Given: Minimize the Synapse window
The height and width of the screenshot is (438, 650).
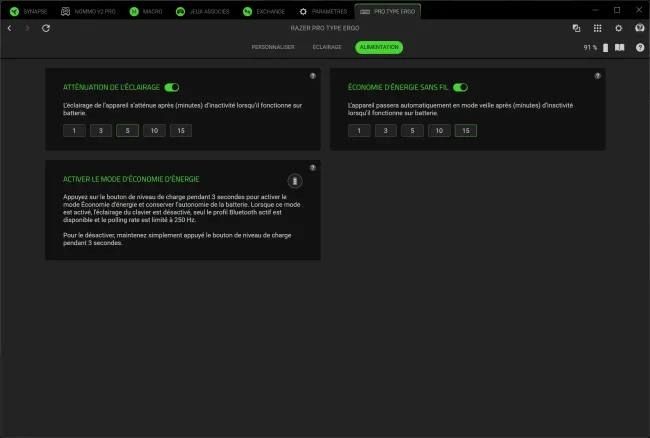Looking at the screenshot, I should coord(595,10).
